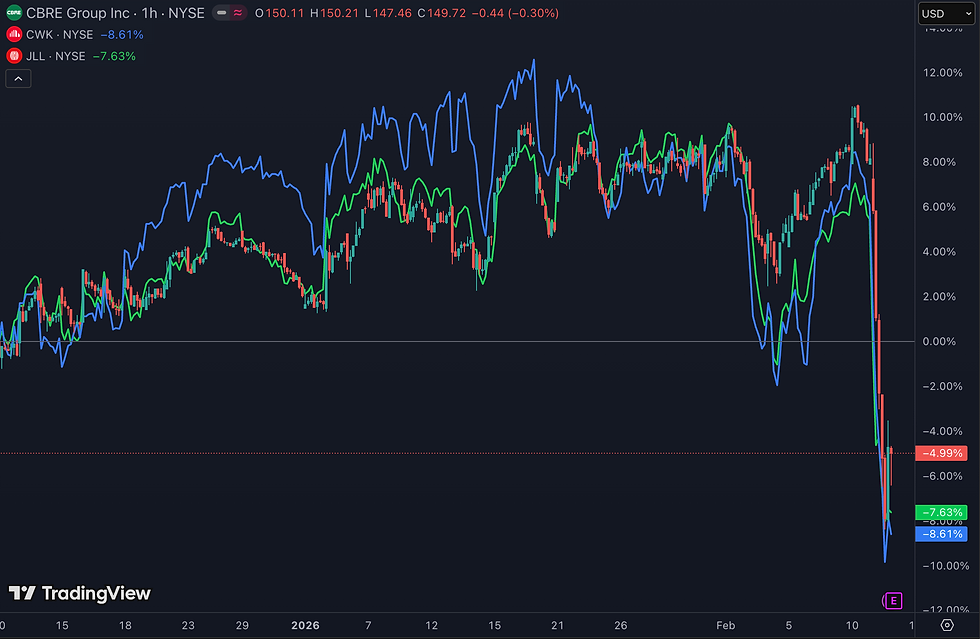Click the high price value 150.21
This screenshot has height=639, width=980.
point(339,13)
